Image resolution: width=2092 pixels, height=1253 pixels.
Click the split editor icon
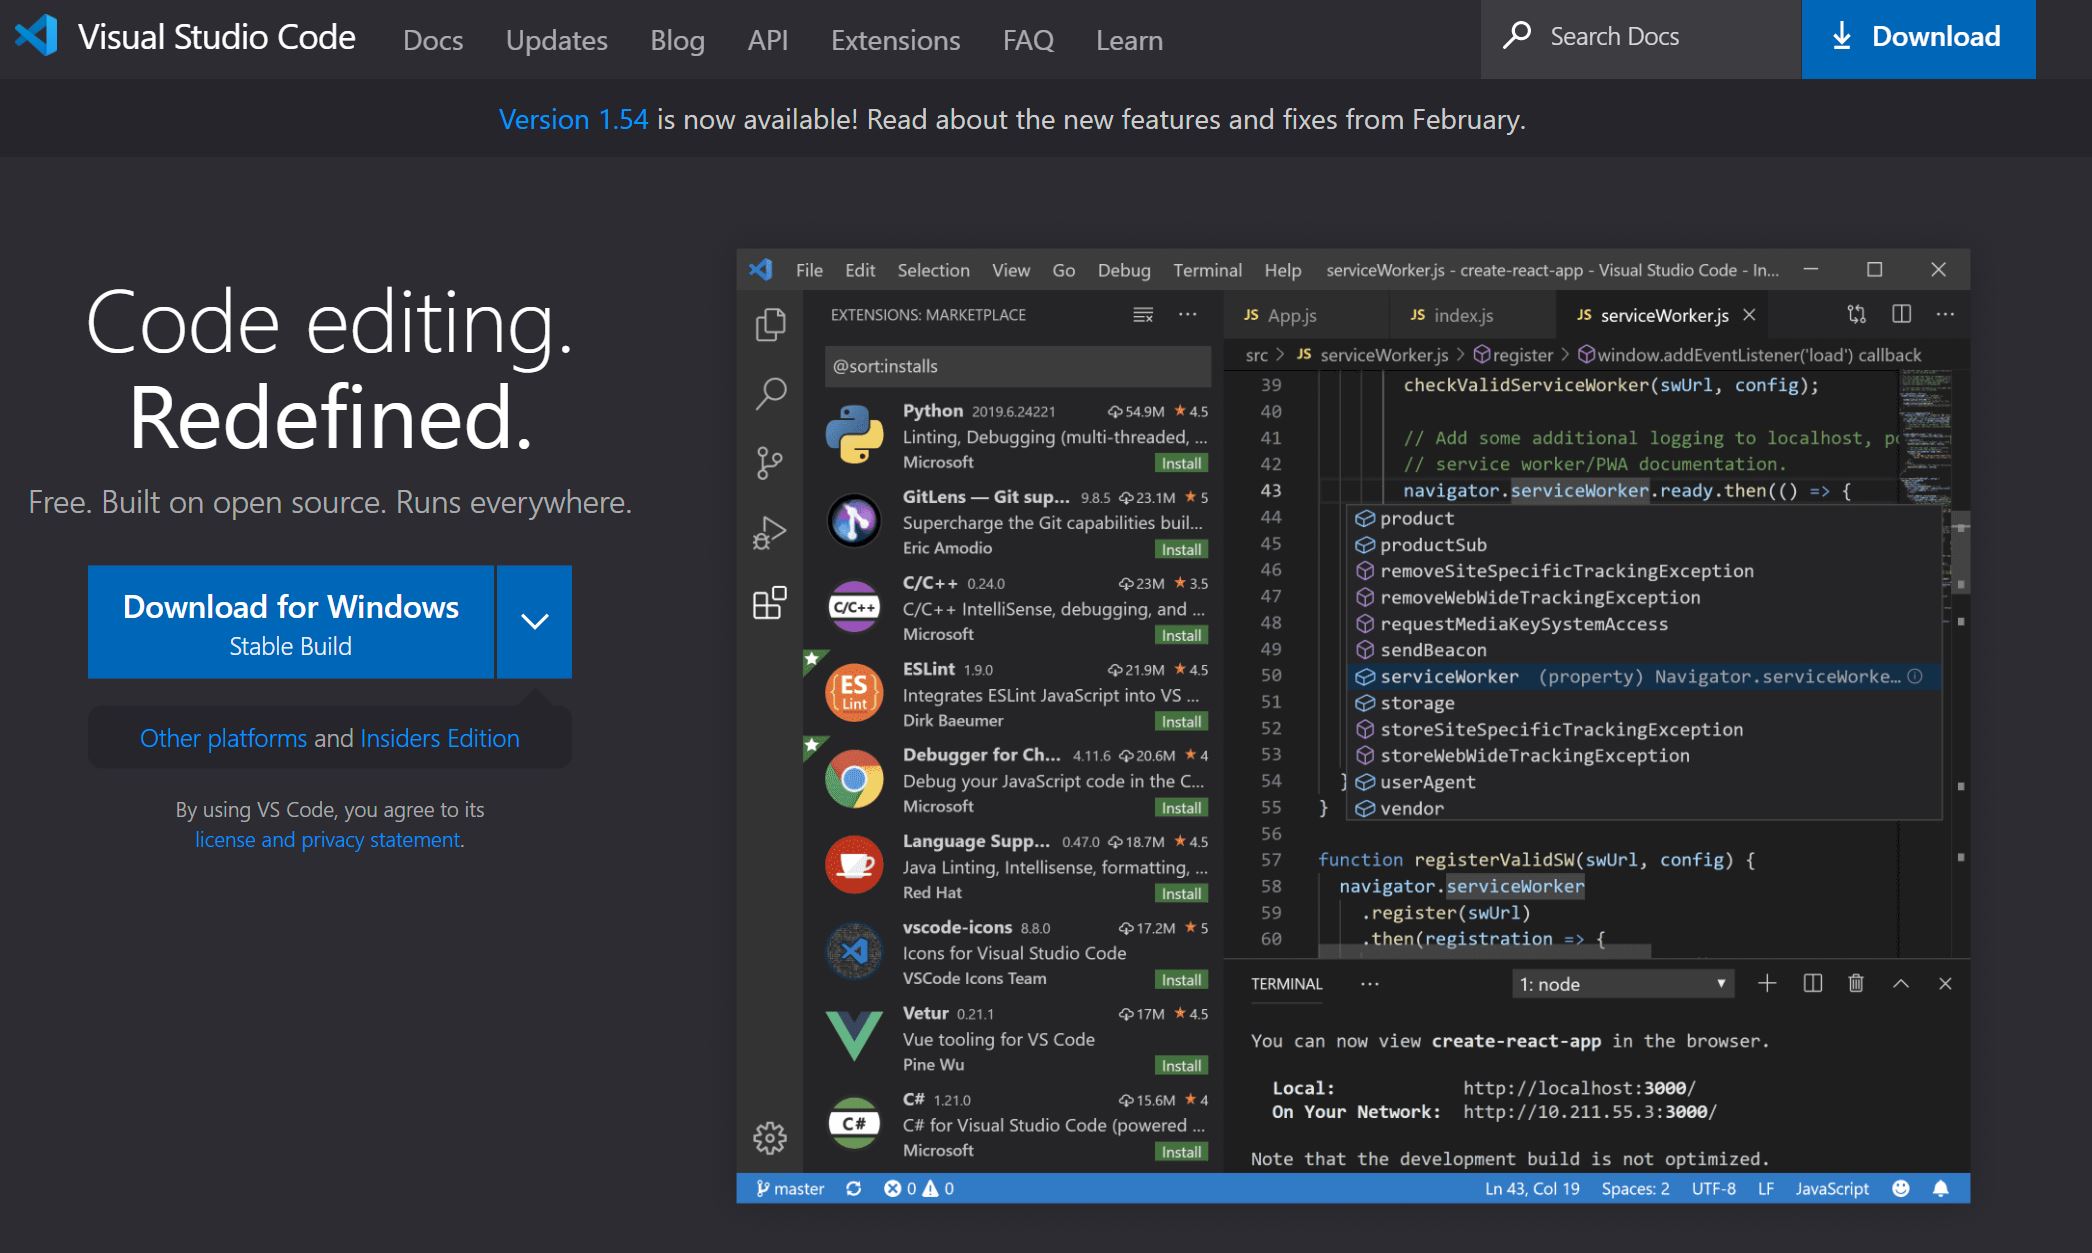click(1902, 314)
